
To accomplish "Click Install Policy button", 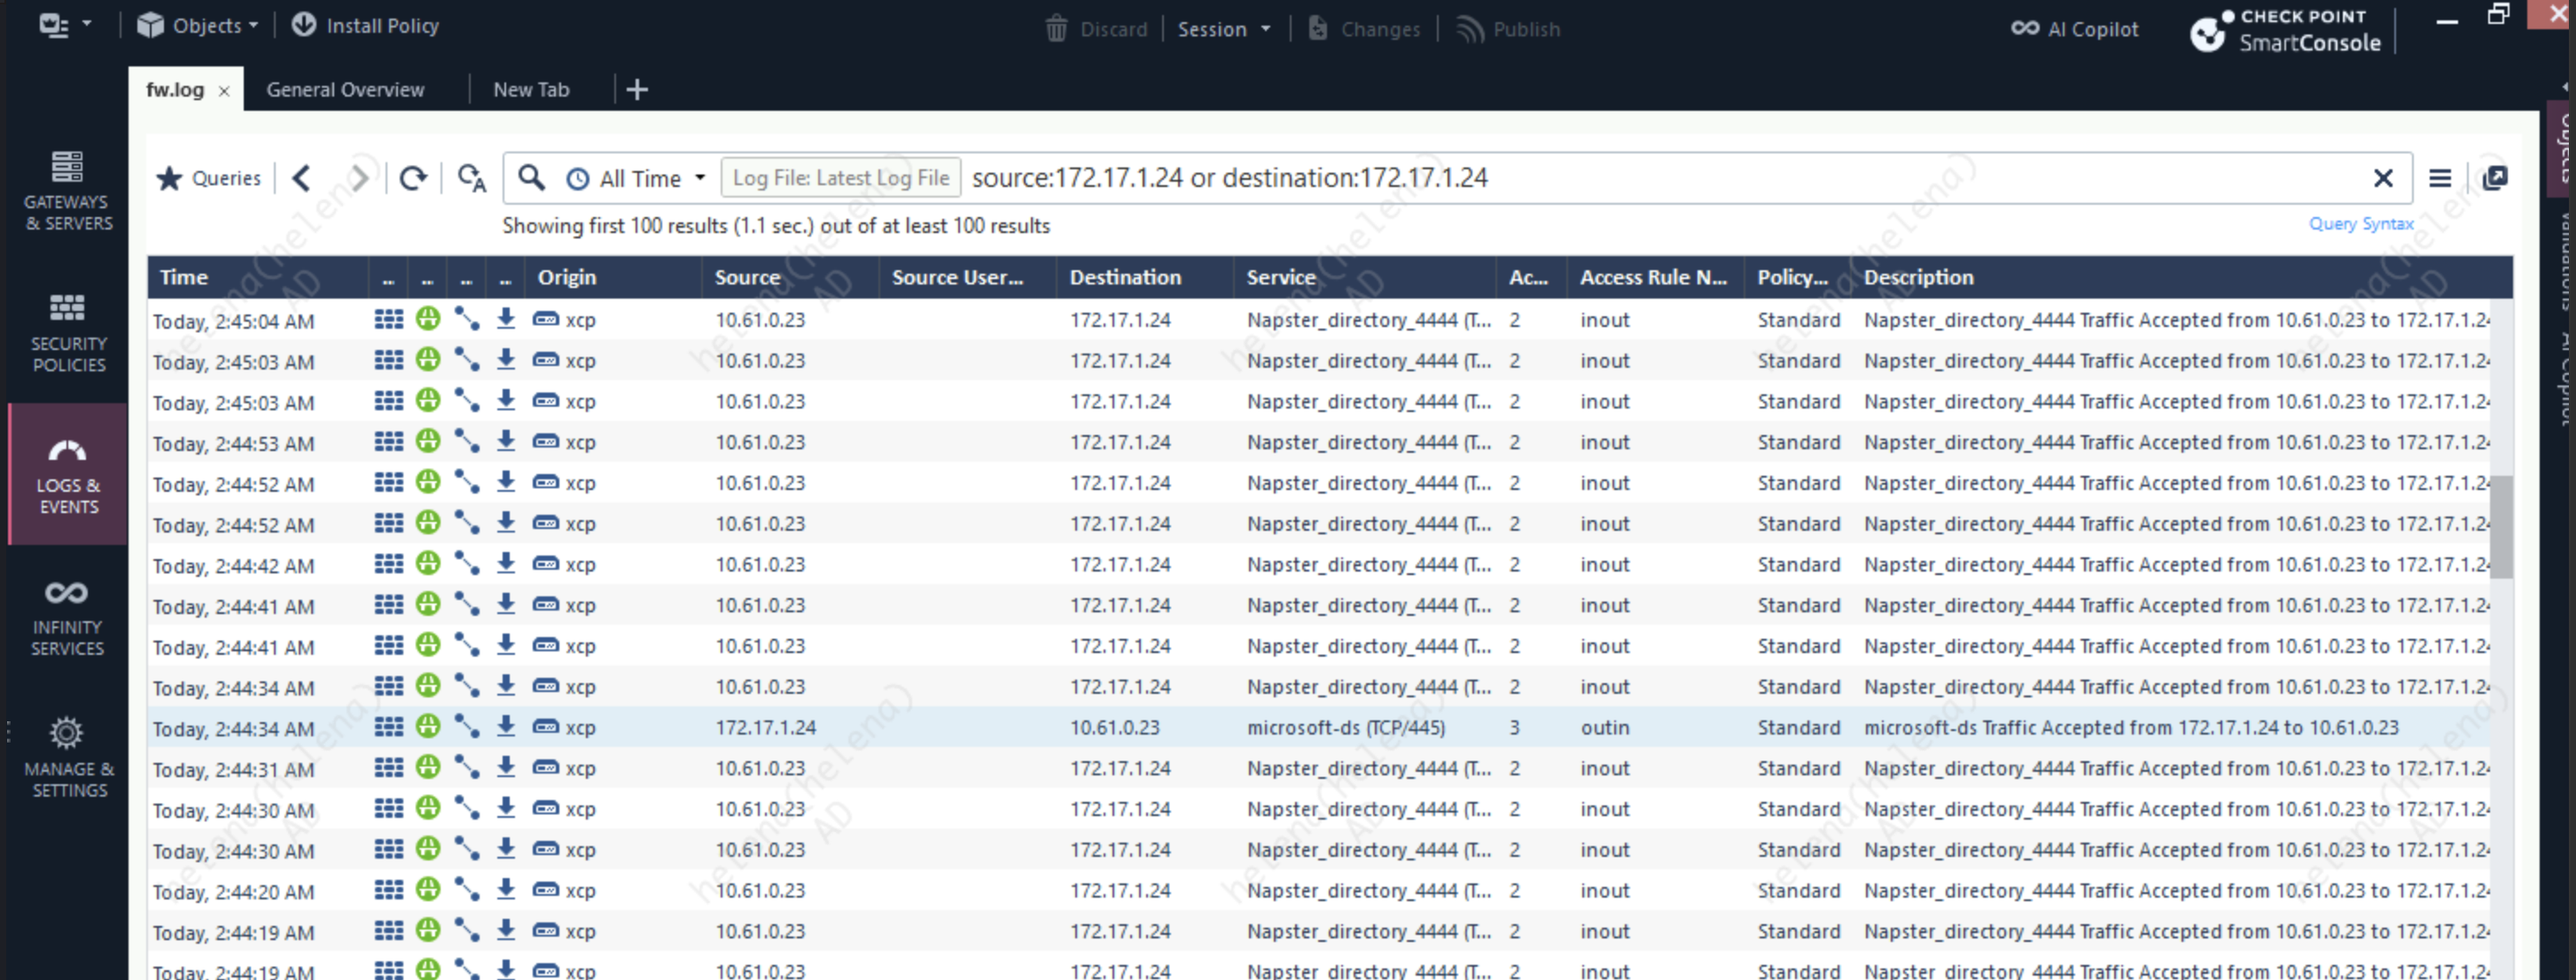I will [366, 26].
